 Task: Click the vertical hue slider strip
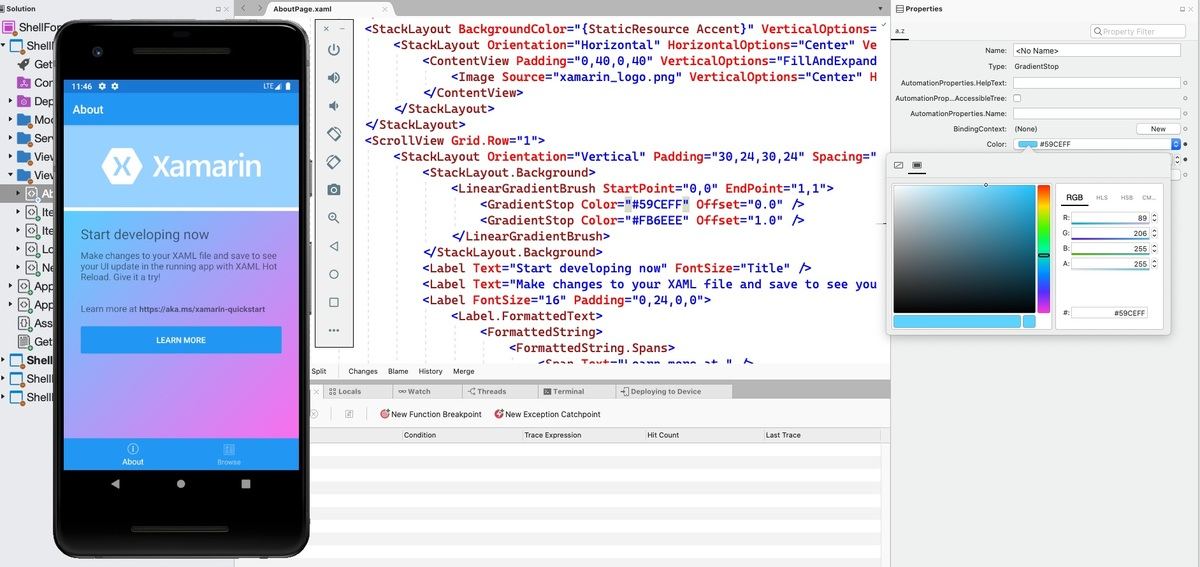click(x=1043, y=249)
